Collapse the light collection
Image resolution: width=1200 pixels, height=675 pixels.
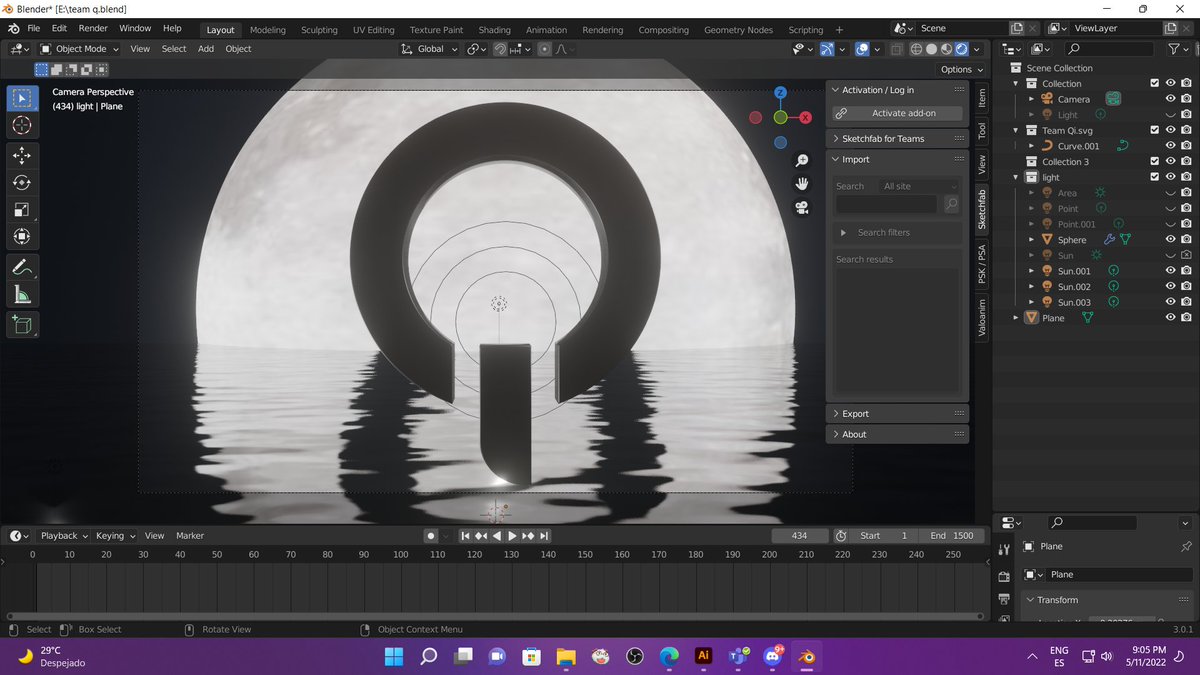coord(1017,177)
